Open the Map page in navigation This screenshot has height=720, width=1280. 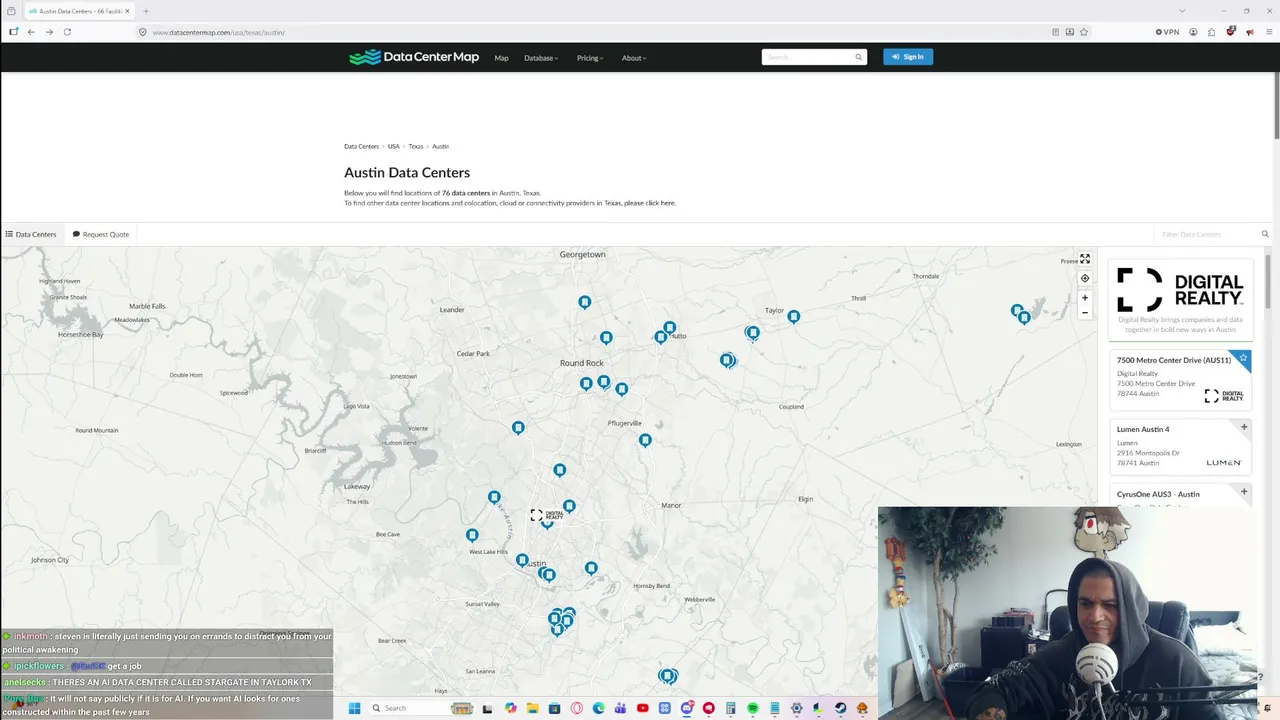click(501, 58)
